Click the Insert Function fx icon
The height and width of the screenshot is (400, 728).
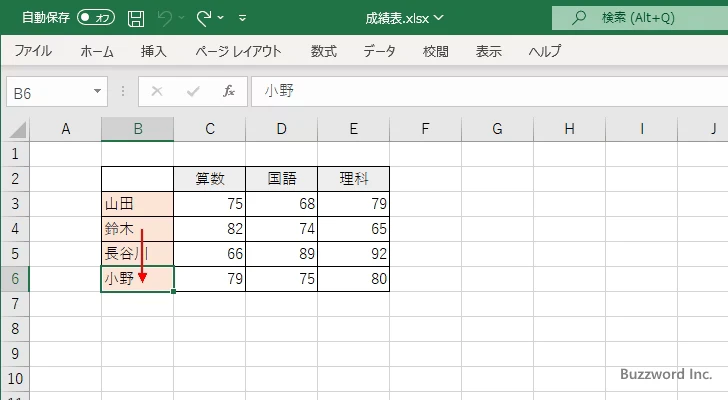tap(228, 91)
